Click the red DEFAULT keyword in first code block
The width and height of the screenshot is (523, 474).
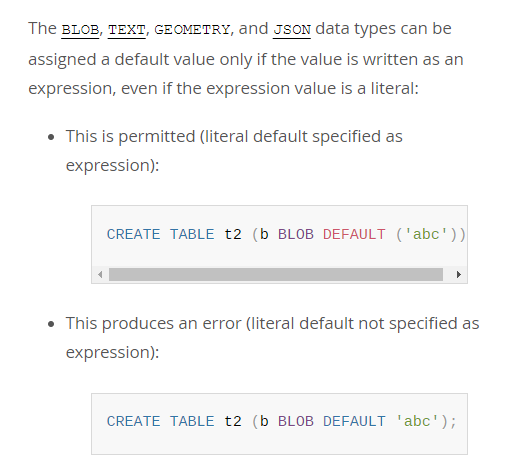pyautogui.click(x=354, y=234)
